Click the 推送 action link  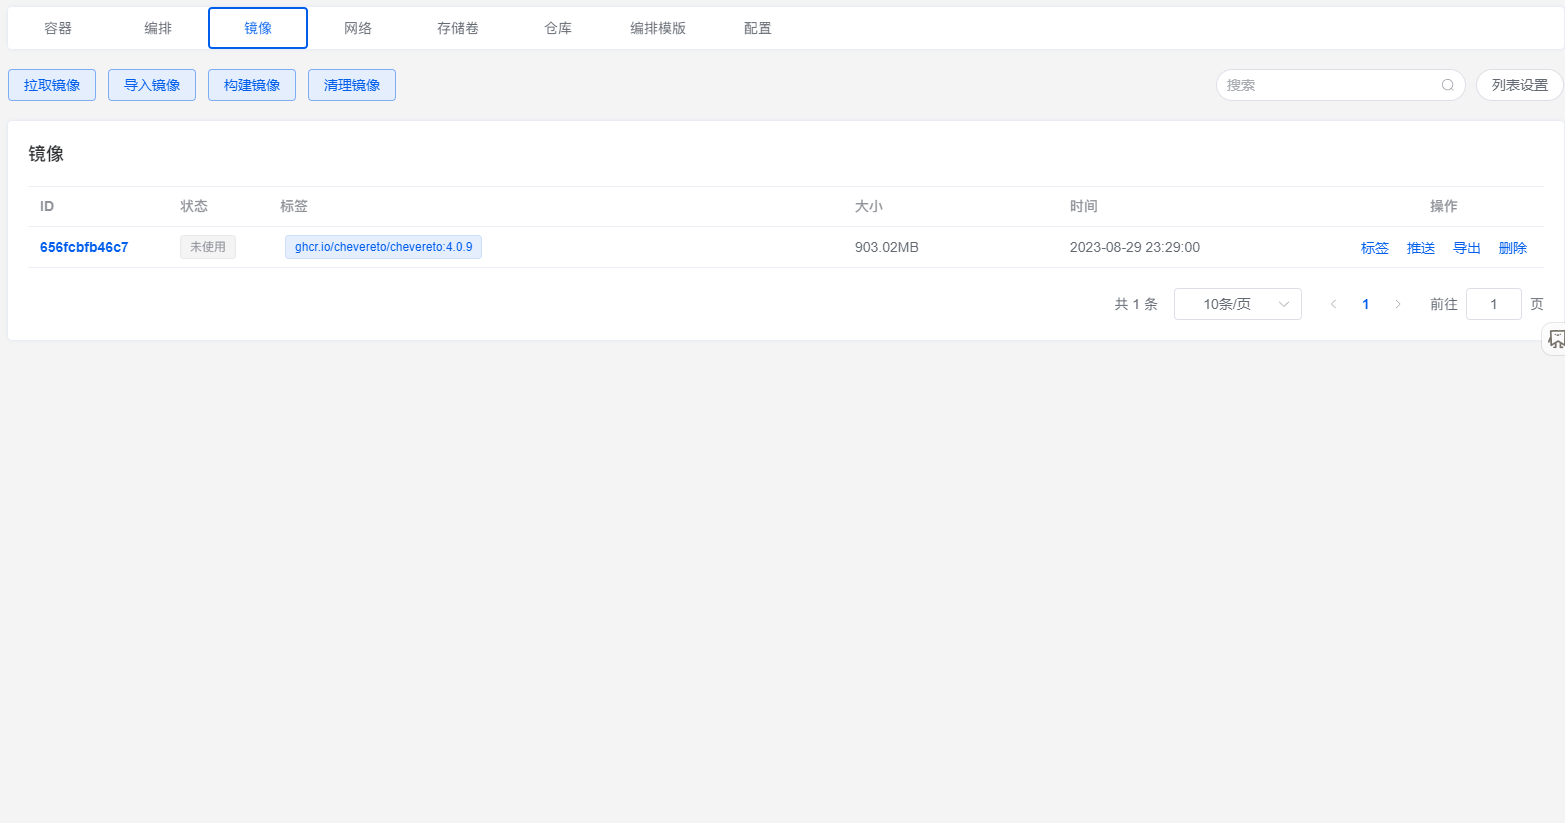coord(1421,248)
